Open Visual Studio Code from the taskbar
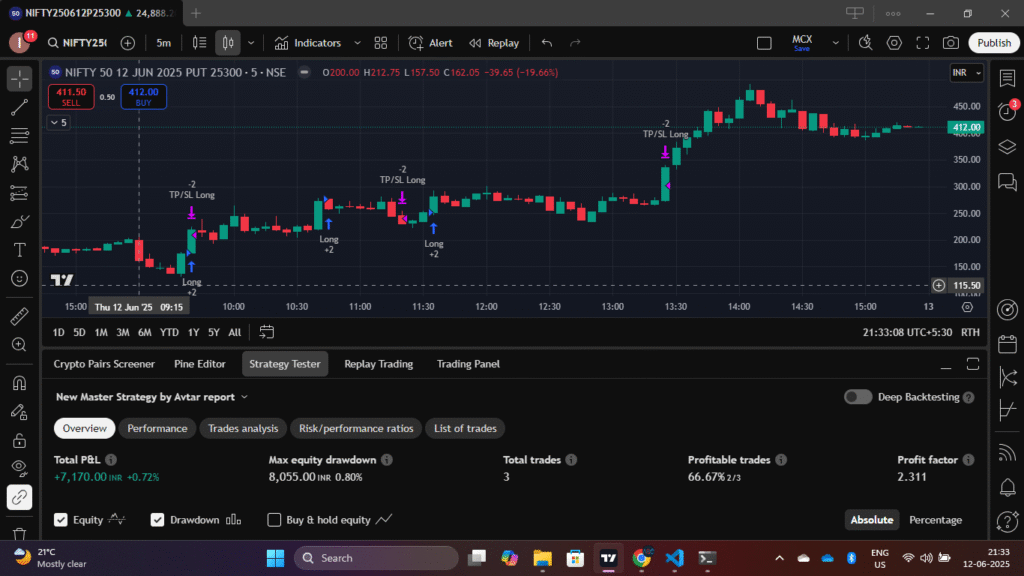 point(675,558)
